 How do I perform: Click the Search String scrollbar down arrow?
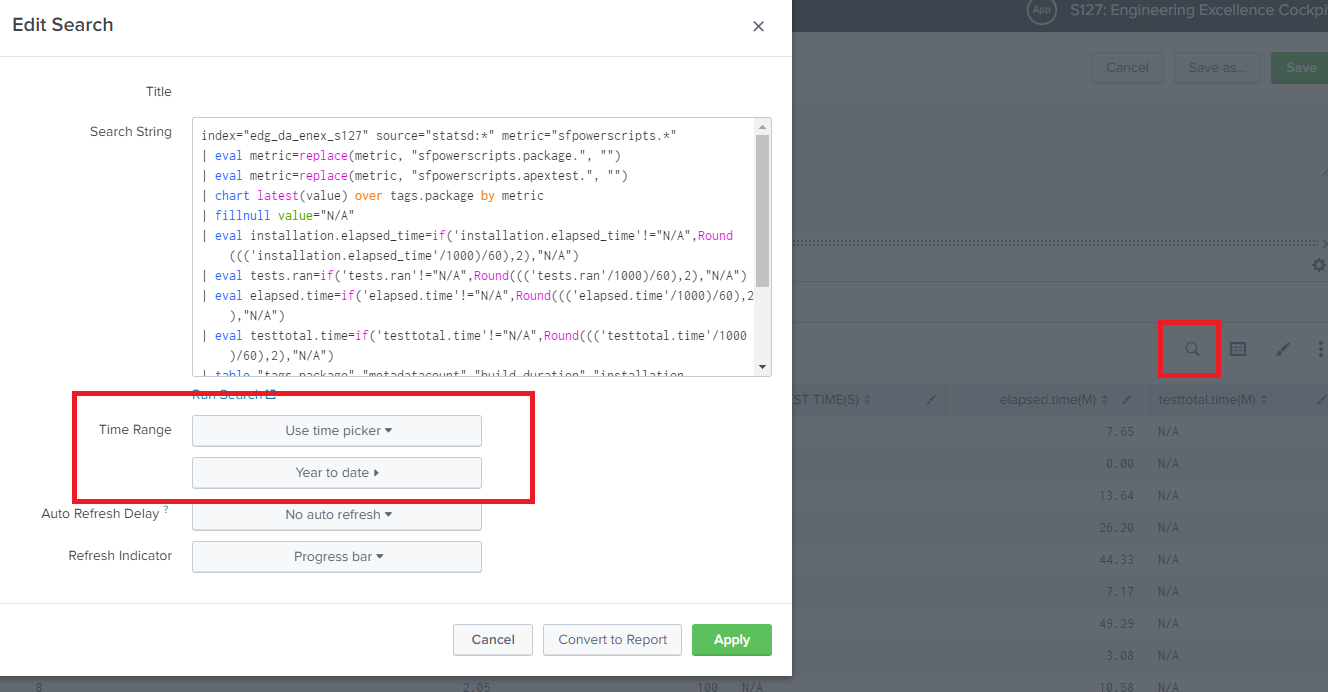(763, 367)
